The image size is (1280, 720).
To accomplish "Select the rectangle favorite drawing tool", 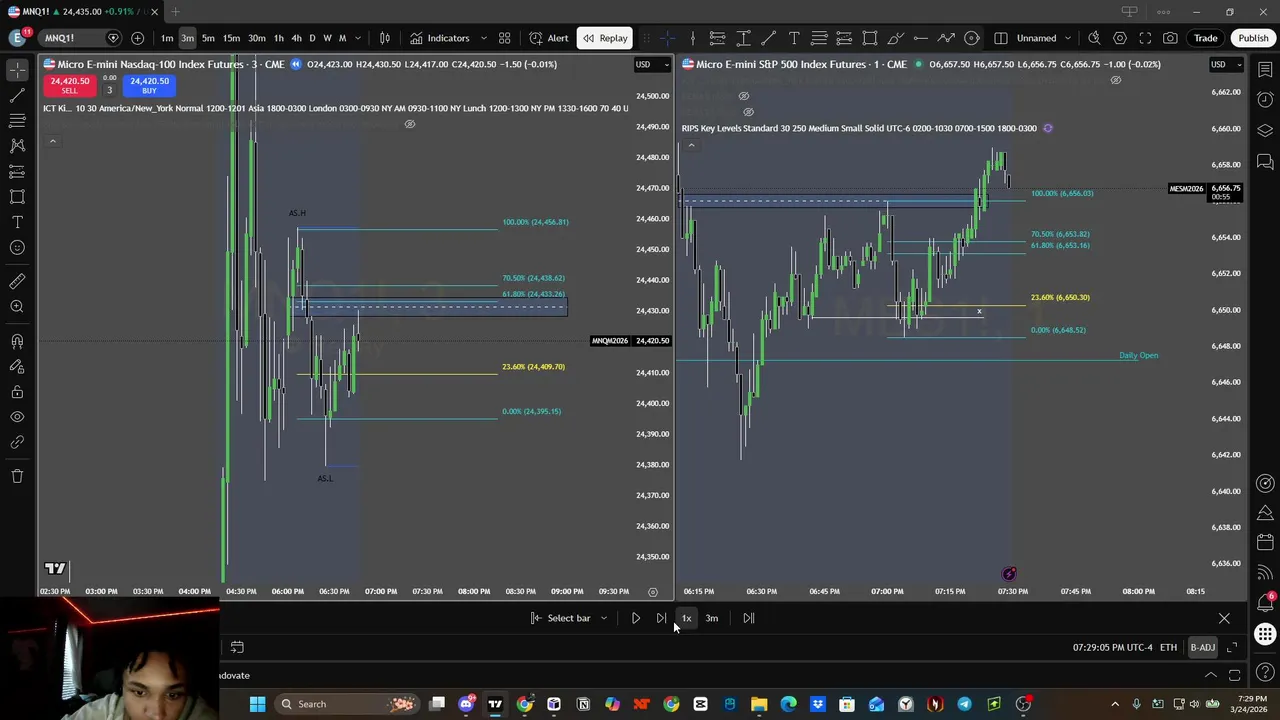I will (x=870, y=38).
